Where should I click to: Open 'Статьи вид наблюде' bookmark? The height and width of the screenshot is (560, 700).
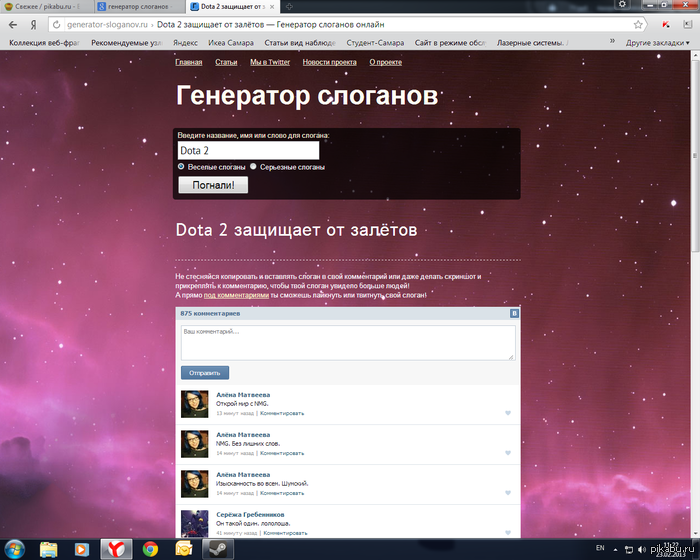(x=300, y=43)
